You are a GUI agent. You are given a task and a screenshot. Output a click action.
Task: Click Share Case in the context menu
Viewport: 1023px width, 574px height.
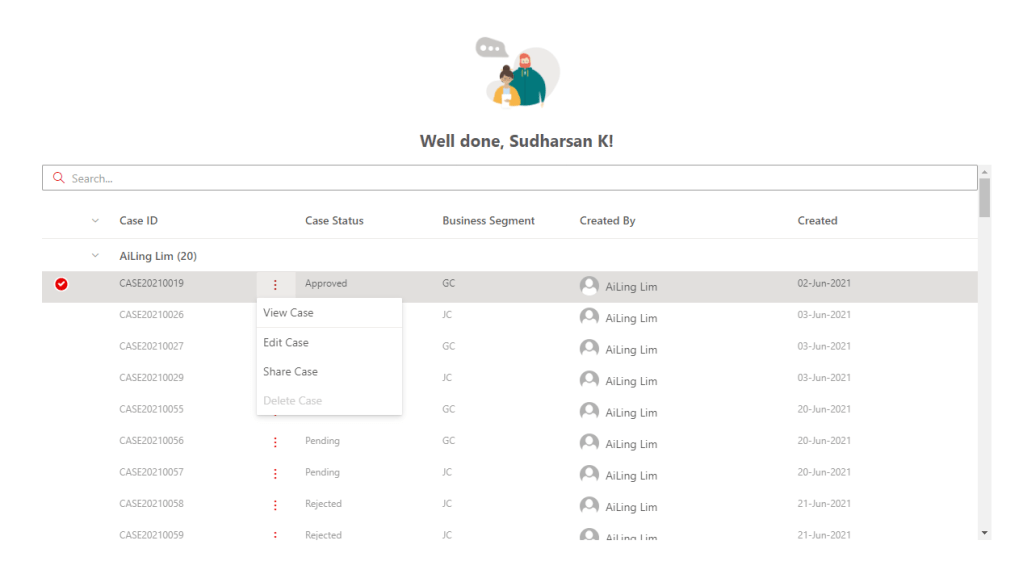(x=290, y=372)
